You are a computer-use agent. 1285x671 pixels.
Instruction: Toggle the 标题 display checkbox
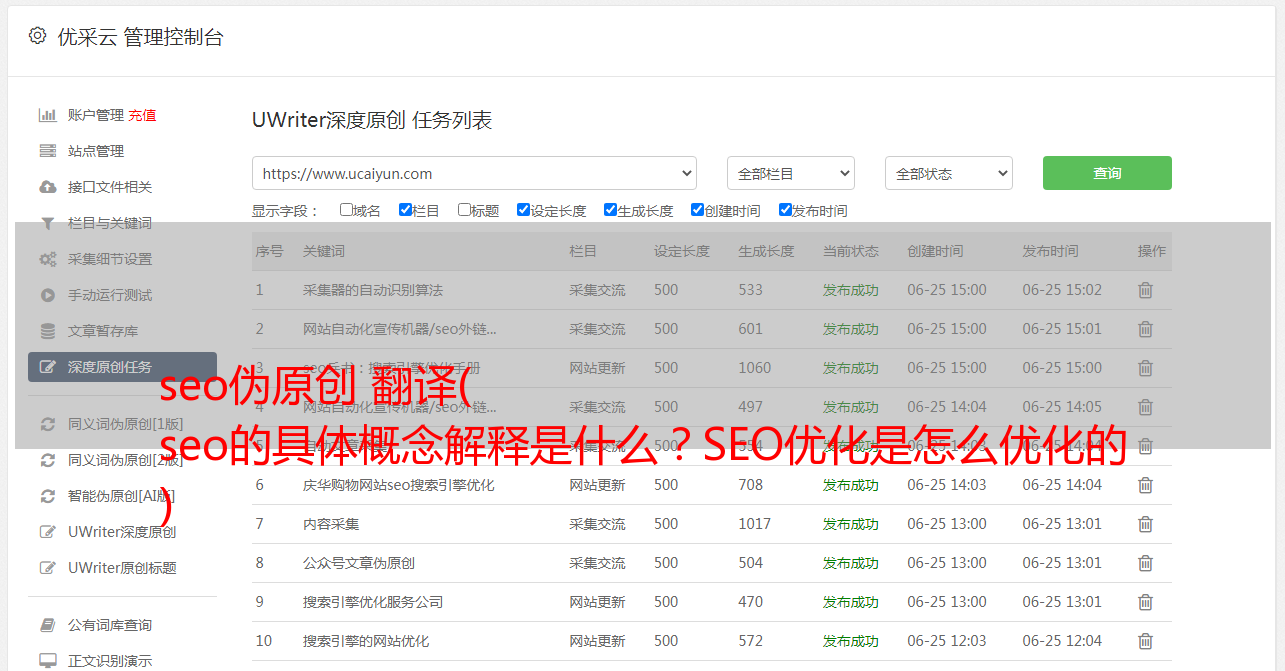[x=464, y=210]
